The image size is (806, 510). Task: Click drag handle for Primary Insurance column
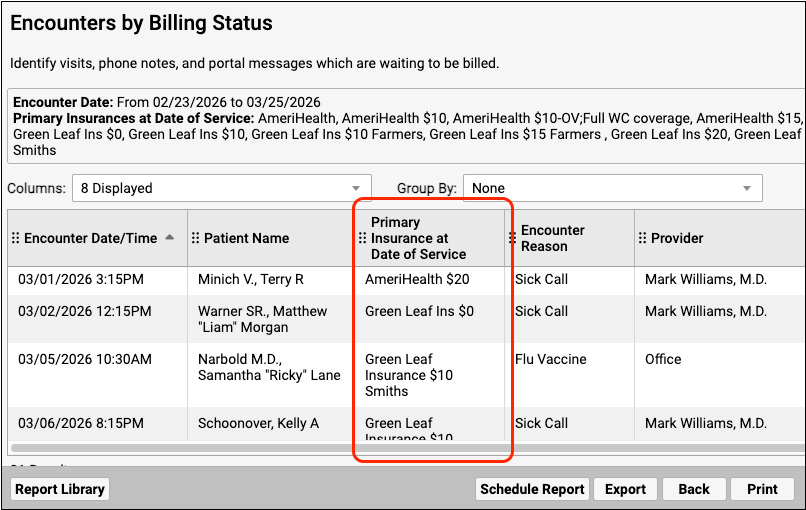[x=362, y=238]
